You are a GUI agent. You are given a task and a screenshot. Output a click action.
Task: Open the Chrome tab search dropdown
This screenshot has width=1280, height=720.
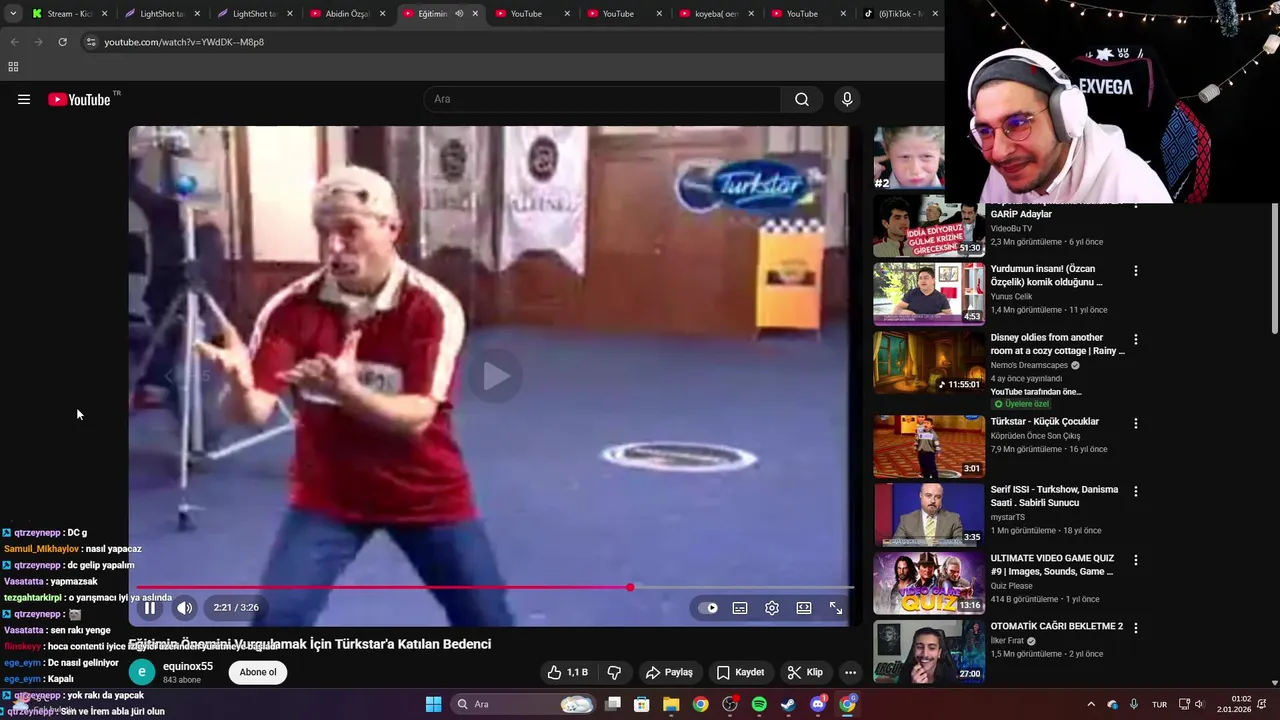(x=13, y=14)
